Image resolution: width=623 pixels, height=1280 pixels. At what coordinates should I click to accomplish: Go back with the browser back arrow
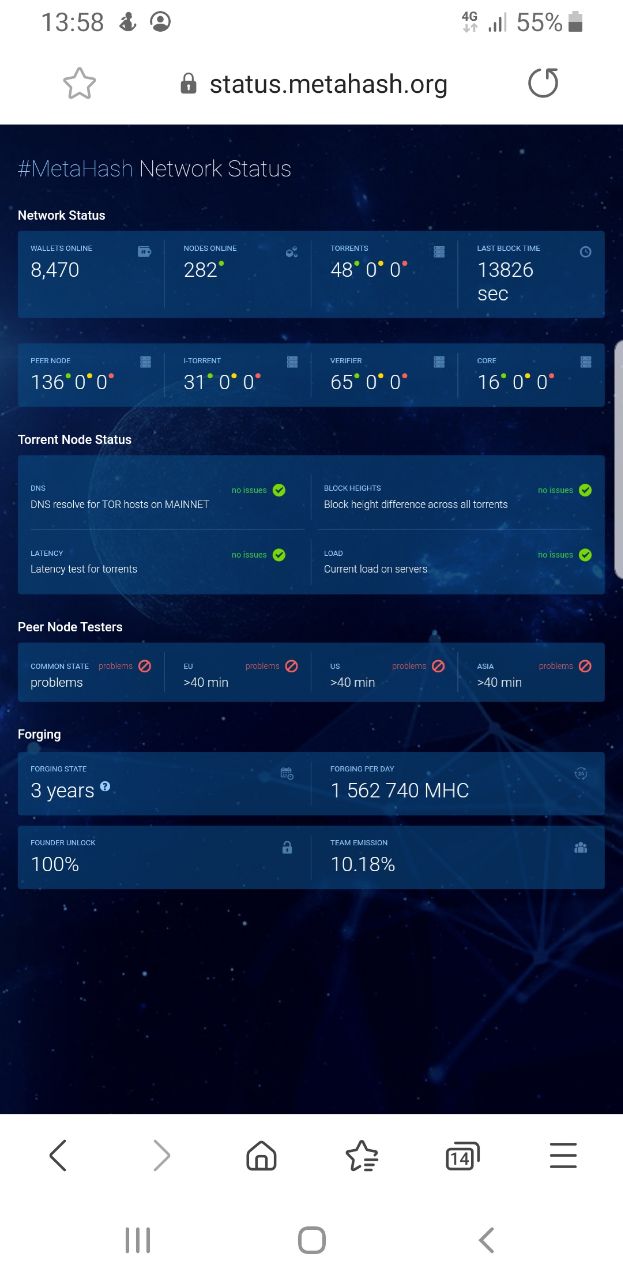tap(58, 1156)
